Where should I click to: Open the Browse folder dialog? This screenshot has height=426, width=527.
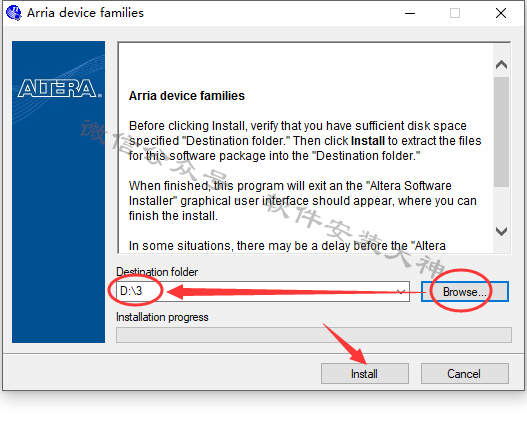465,292
